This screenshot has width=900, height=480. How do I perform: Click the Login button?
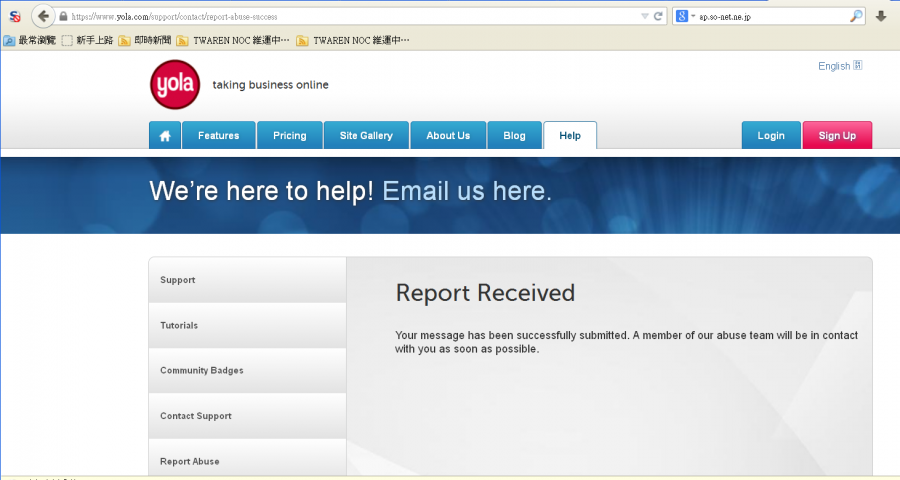(x=770, y=136)
